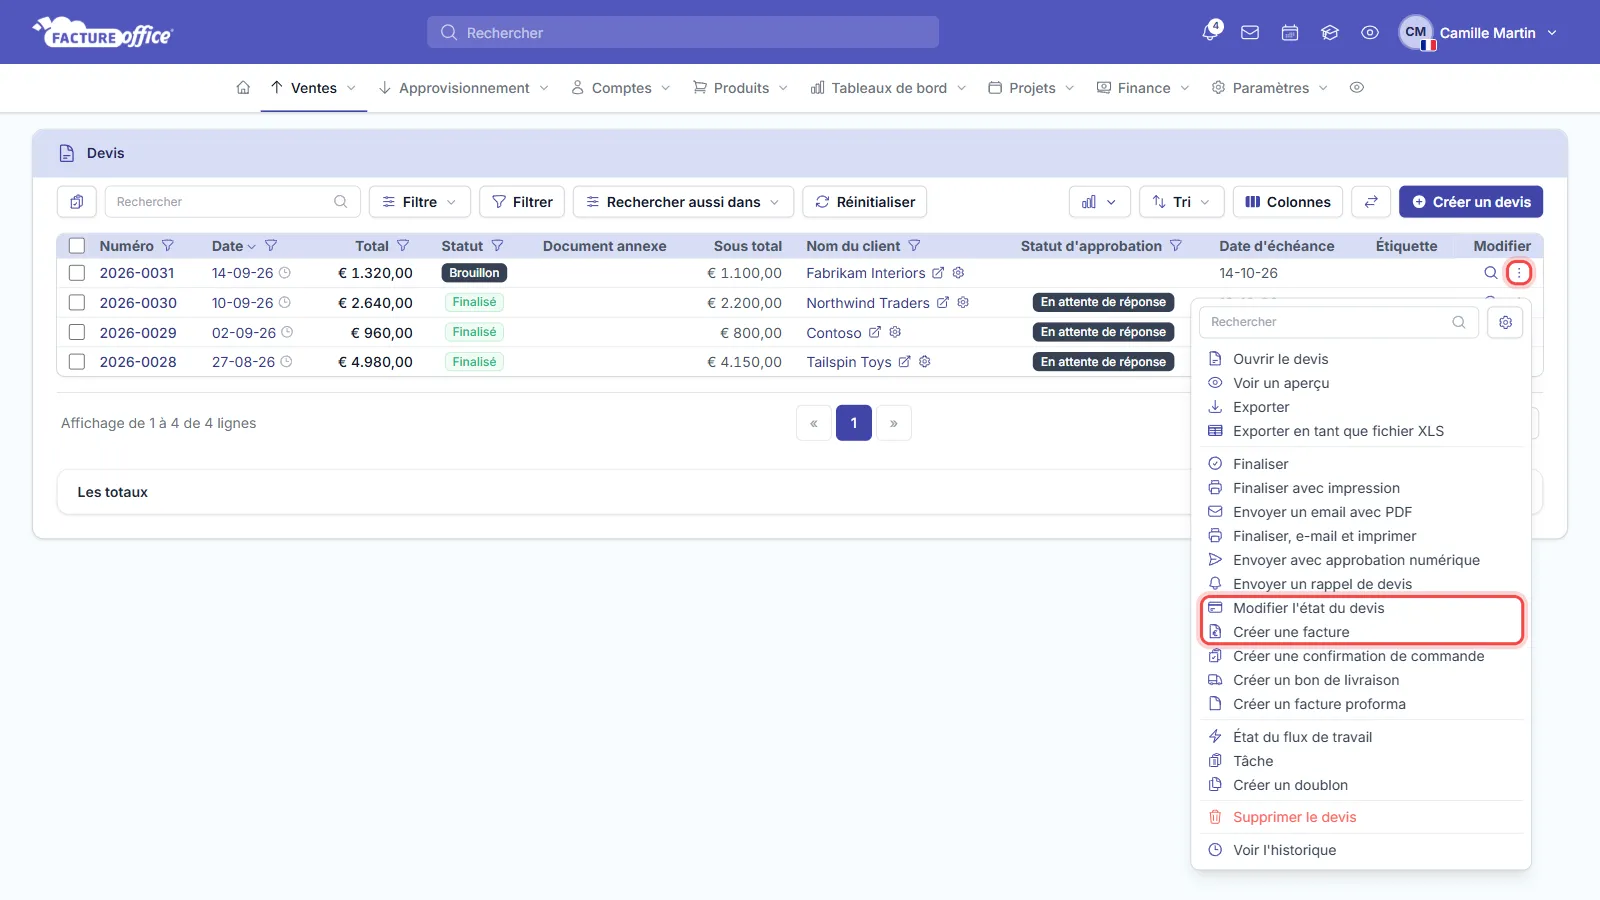Screen dimensions: 1600x900
Task: Go to home icon in navigation bar
Action: click(x=243, y=88)
